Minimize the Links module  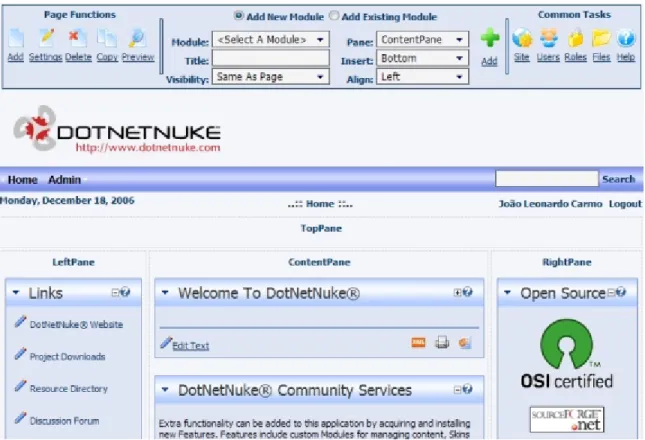point(116,293)
